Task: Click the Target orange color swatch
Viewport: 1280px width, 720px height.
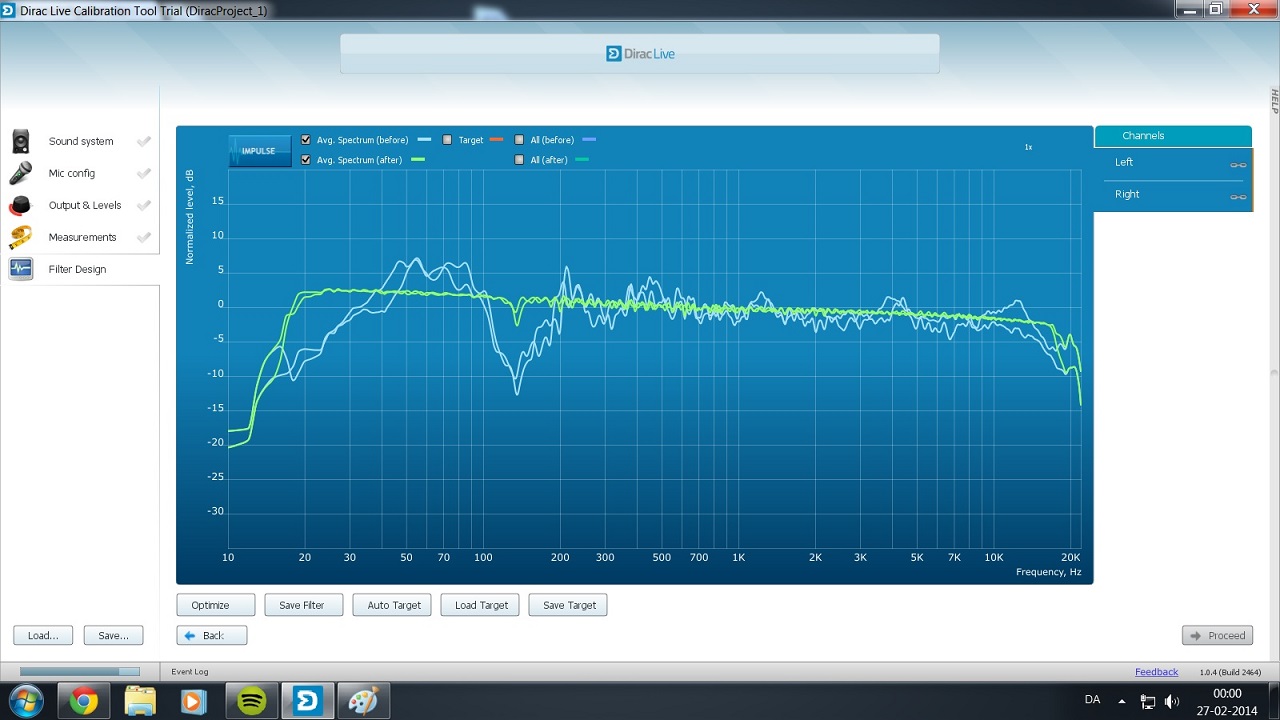Action: click(497, 140)
